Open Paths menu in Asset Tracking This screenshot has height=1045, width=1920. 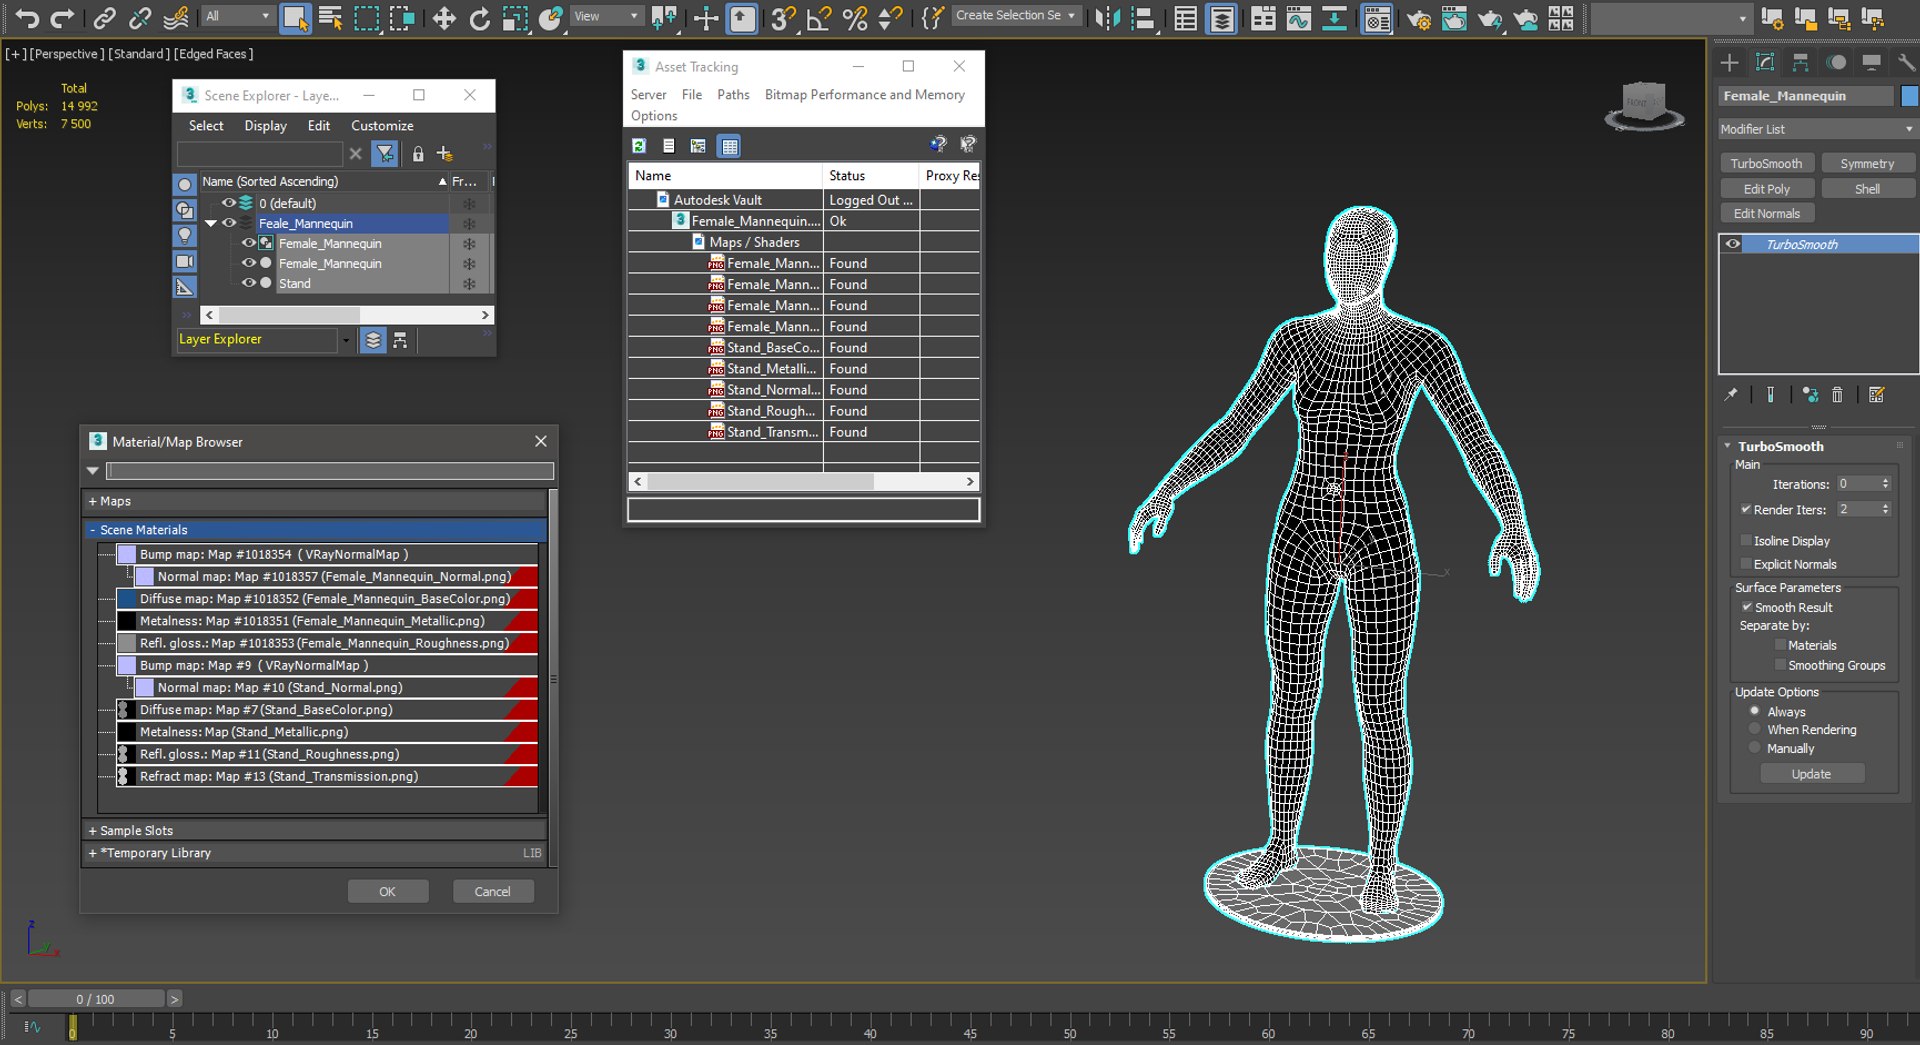tap(733, 95)
